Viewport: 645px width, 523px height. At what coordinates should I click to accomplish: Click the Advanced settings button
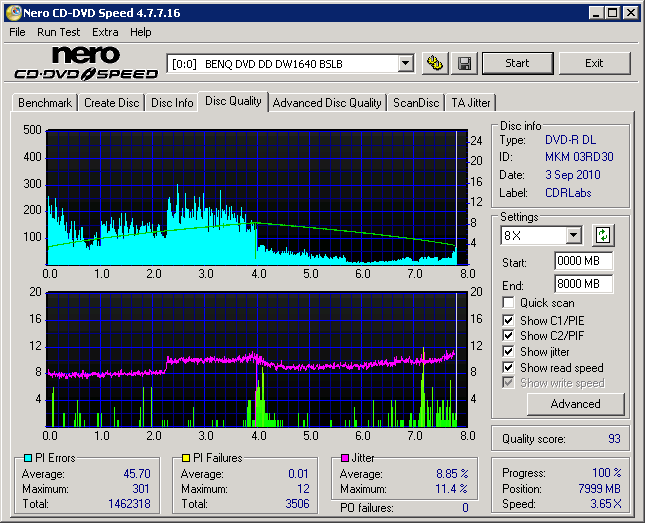click(575, 404)
